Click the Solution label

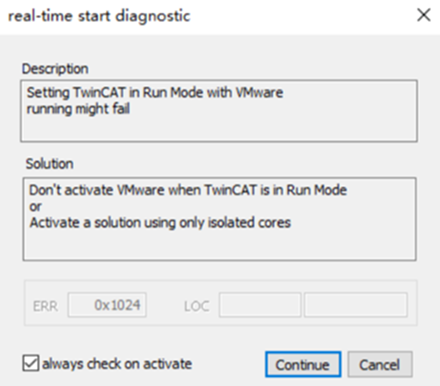point(50,164)
